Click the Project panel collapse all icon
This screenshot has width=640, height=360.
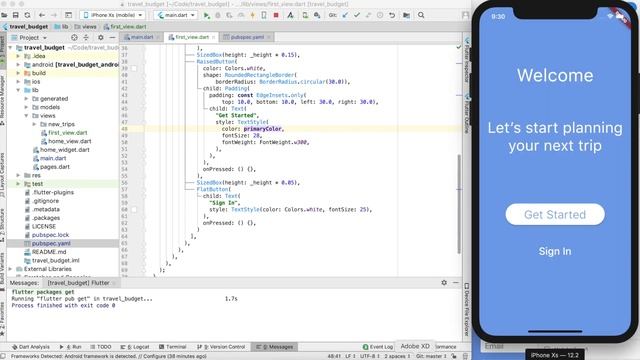(86, 38)
